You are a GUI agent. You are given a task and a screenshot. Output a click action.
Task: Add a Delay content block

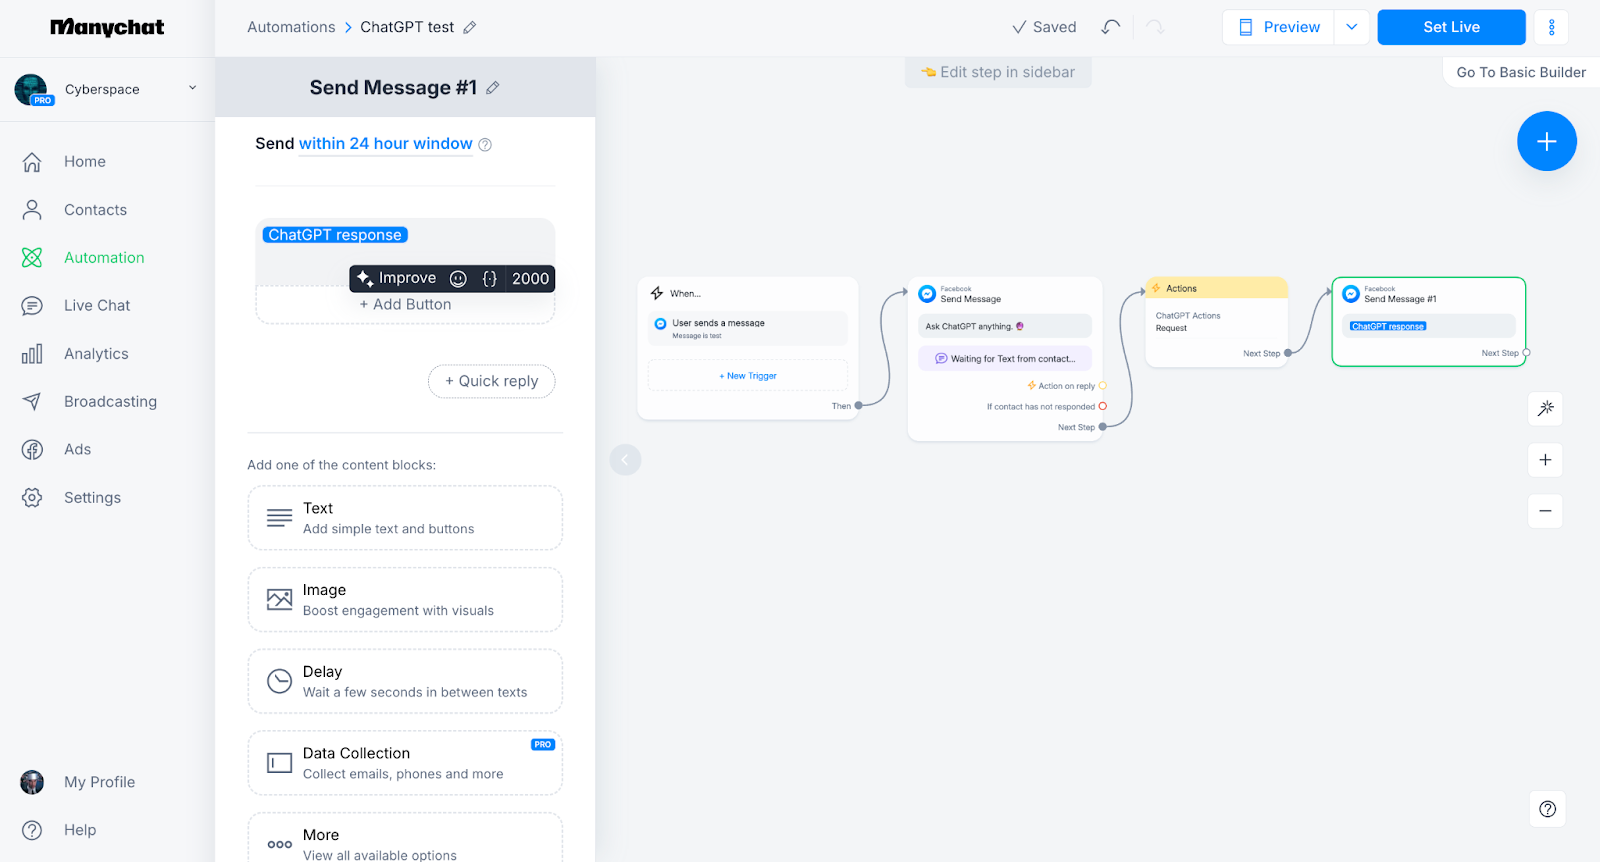(405, 681)
